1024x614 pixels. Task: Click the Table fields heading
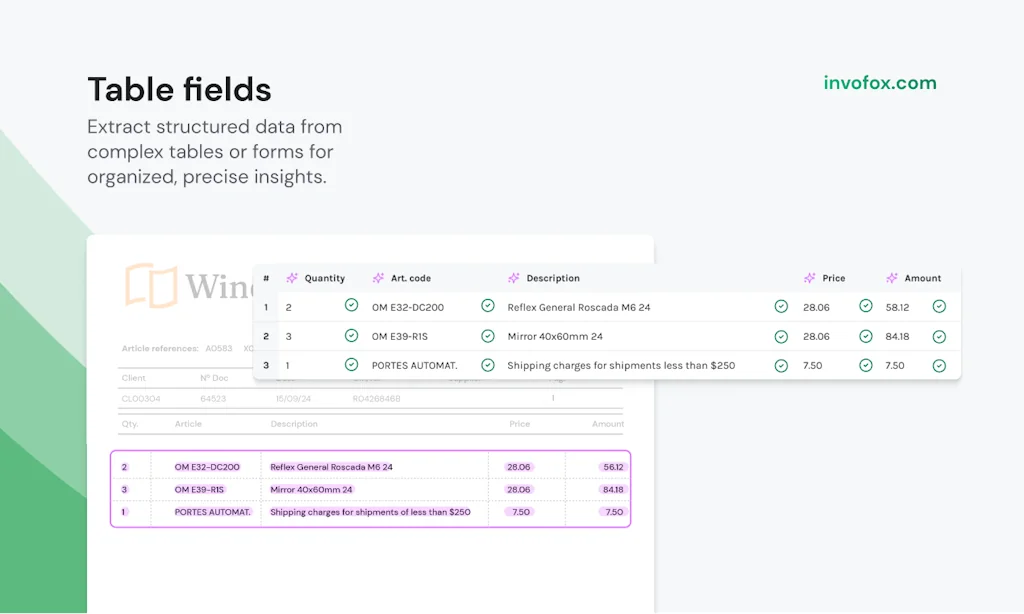(x=179, y=89)
